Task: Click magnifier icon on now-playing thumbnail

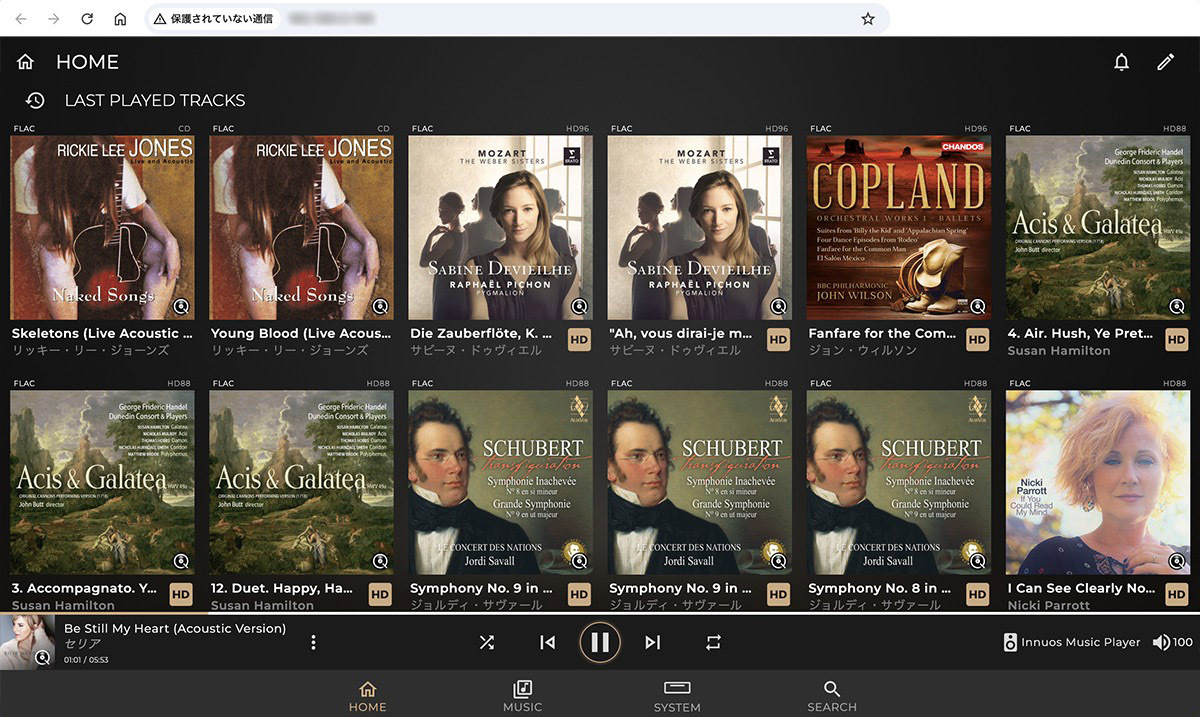Action: pyautogui.click(x=43, y=657)
